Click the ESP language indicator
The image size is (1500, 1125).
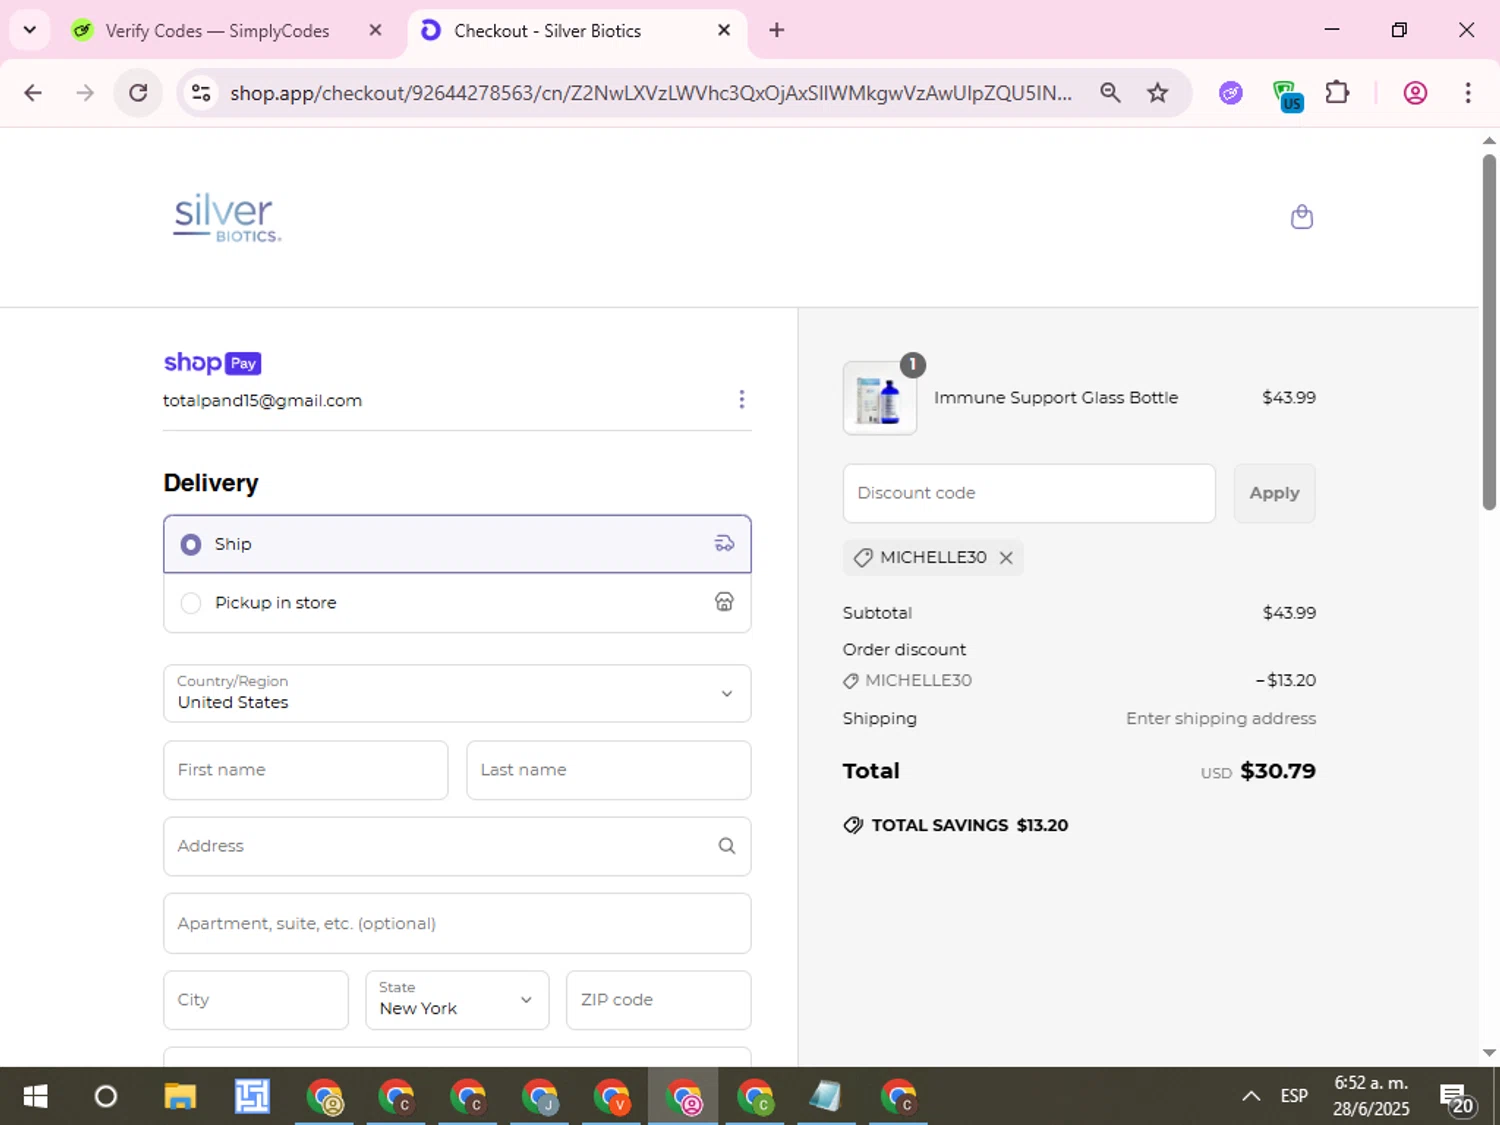[1294, 1096]
